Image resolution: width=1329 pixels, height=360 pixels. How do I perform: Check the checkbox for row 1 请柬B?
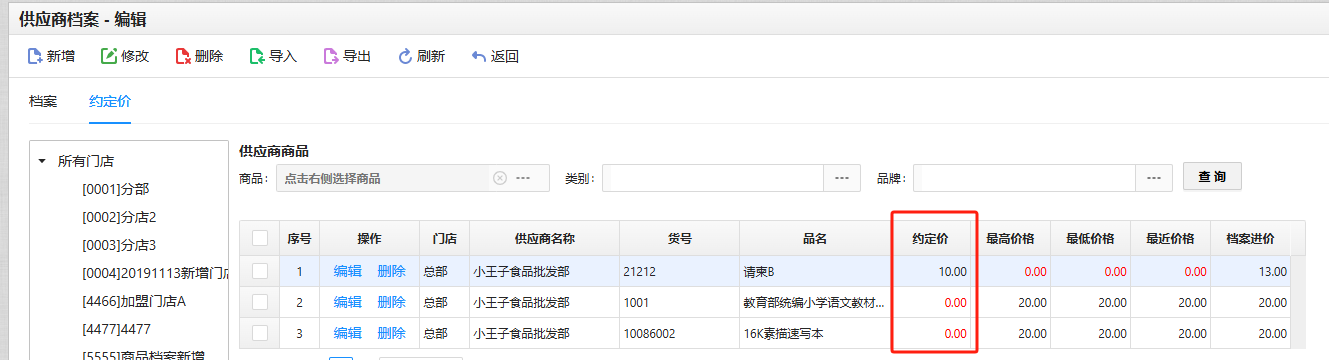260,271
